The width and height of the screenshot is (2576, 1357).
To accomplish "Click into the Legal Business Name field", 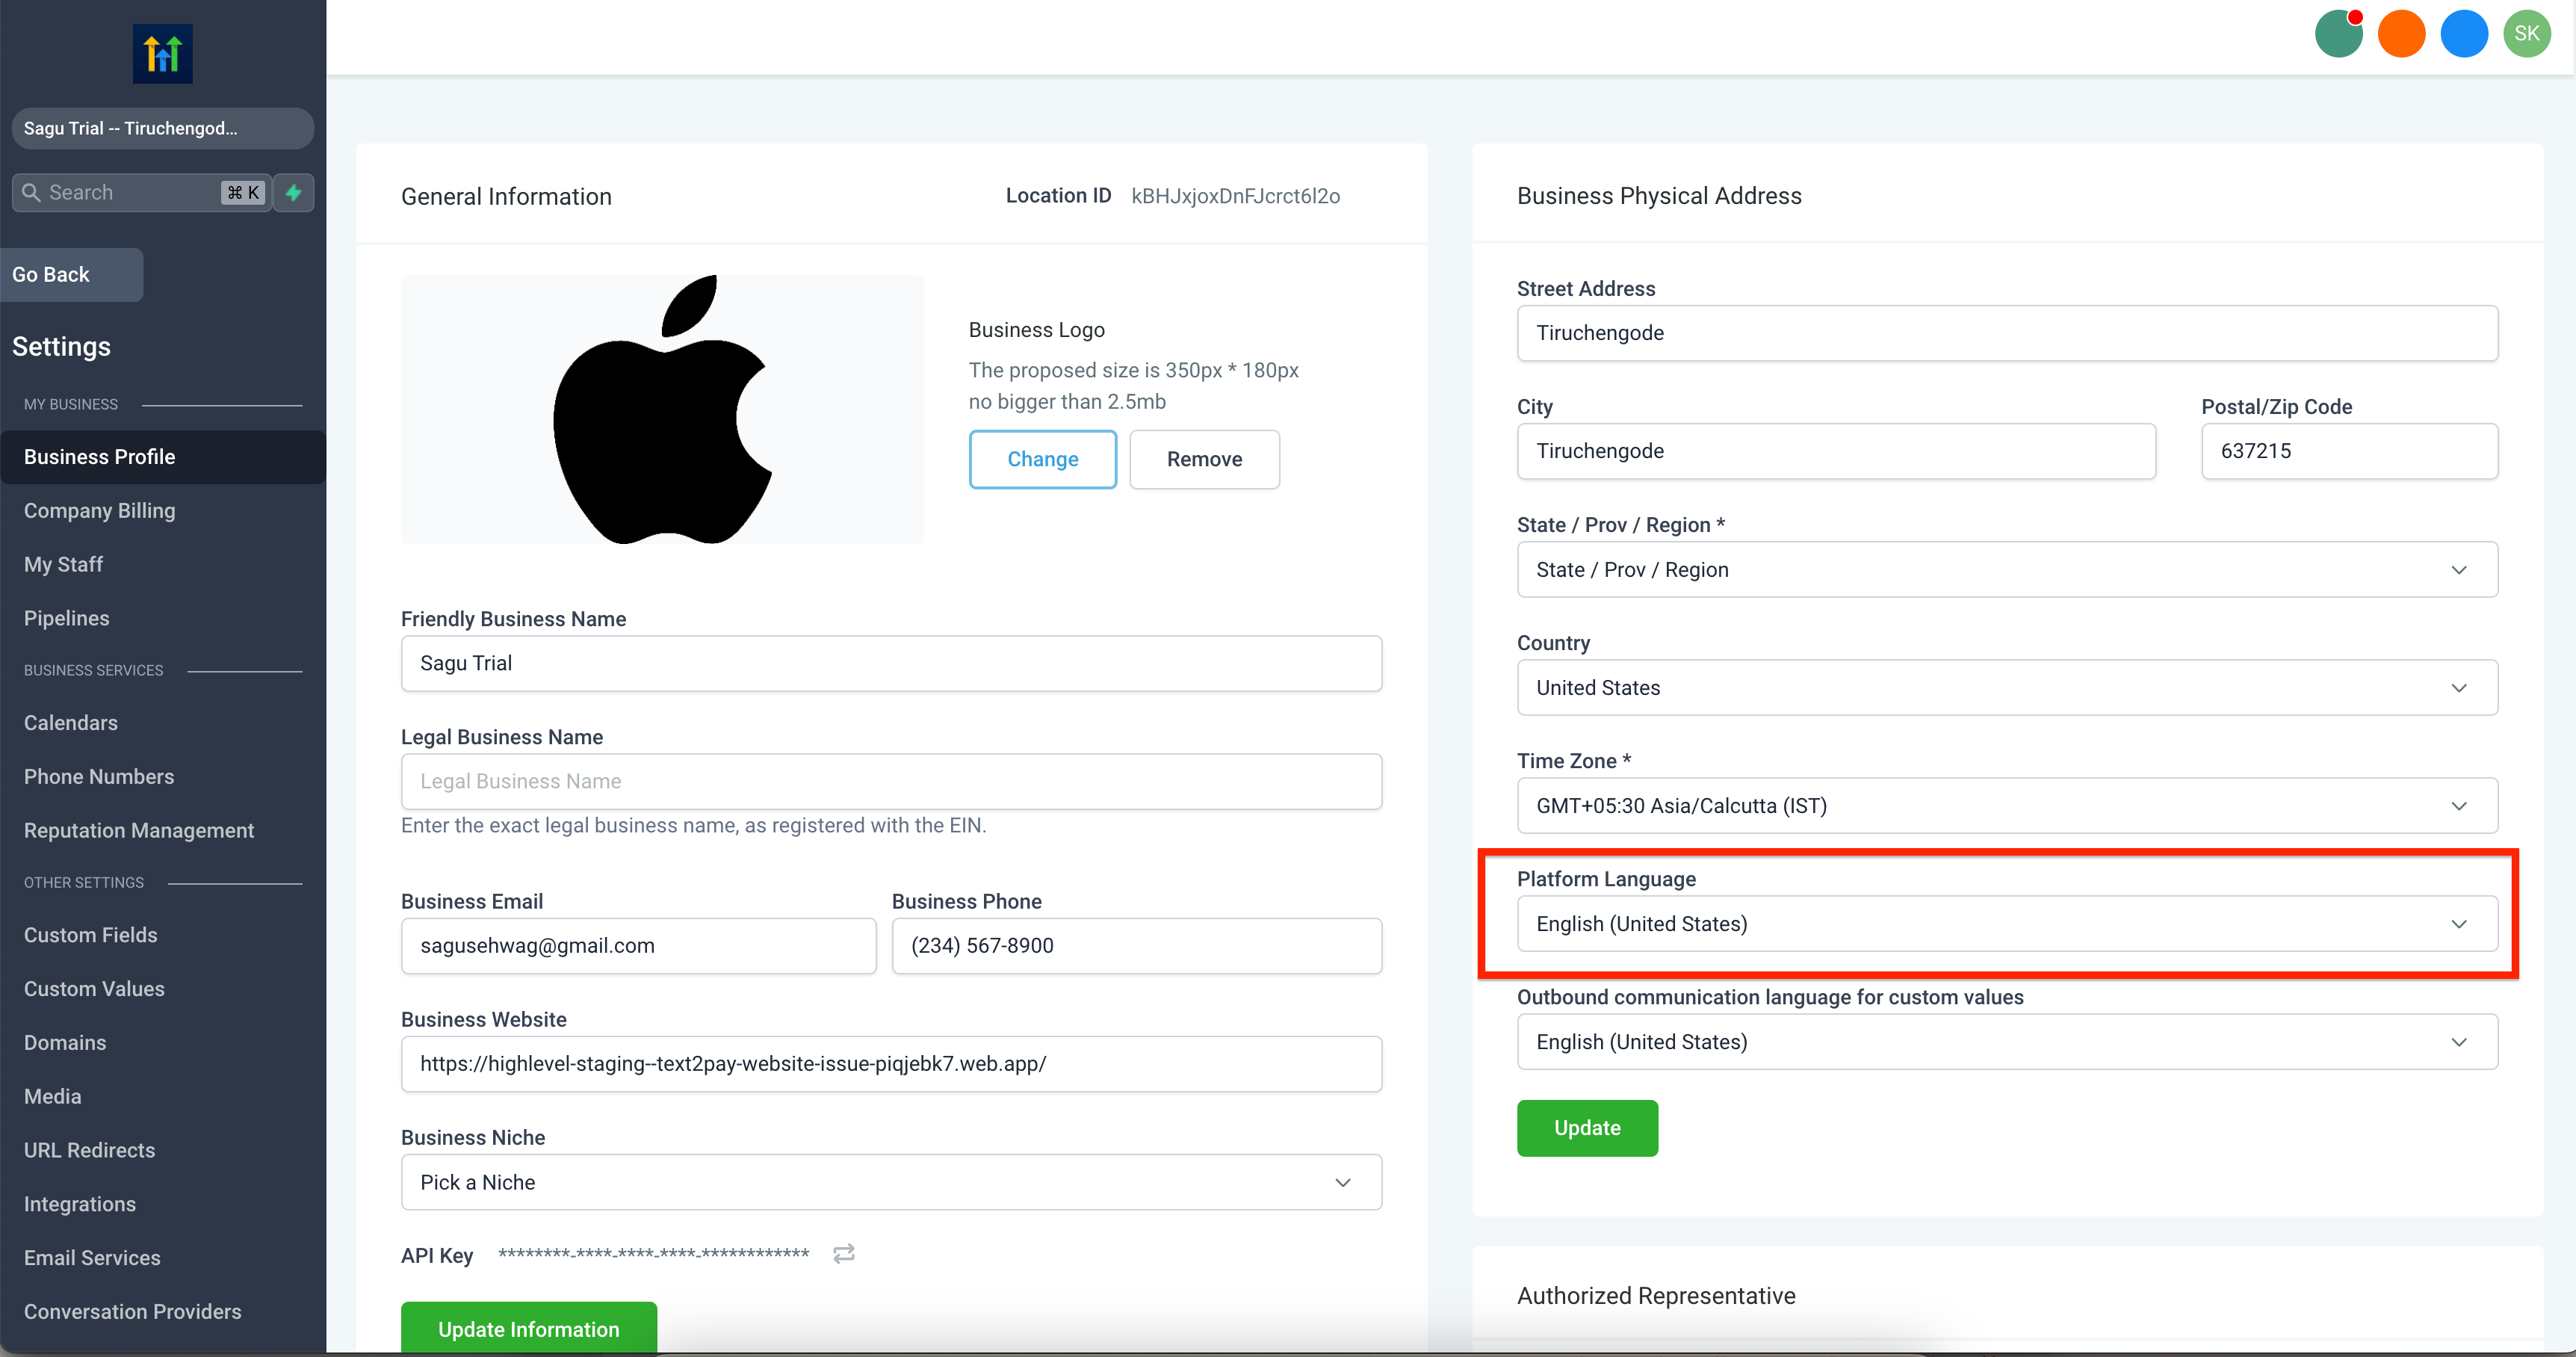I will point(890,781).
